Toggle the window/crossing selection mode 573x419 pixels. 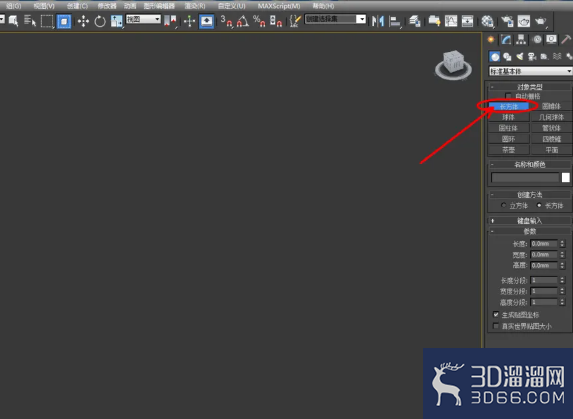pyautogui.click(x=64, y=21)
